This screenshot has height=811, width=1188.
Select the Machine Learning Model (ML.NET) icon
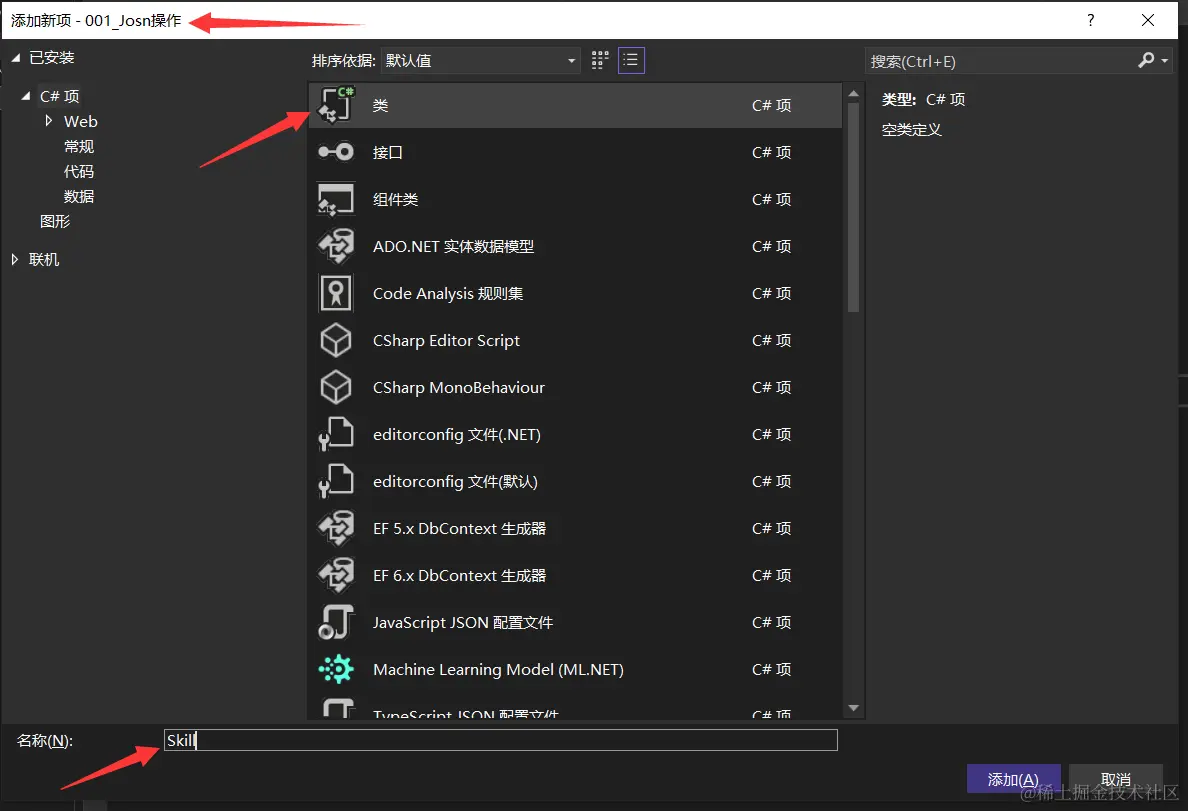335,669
